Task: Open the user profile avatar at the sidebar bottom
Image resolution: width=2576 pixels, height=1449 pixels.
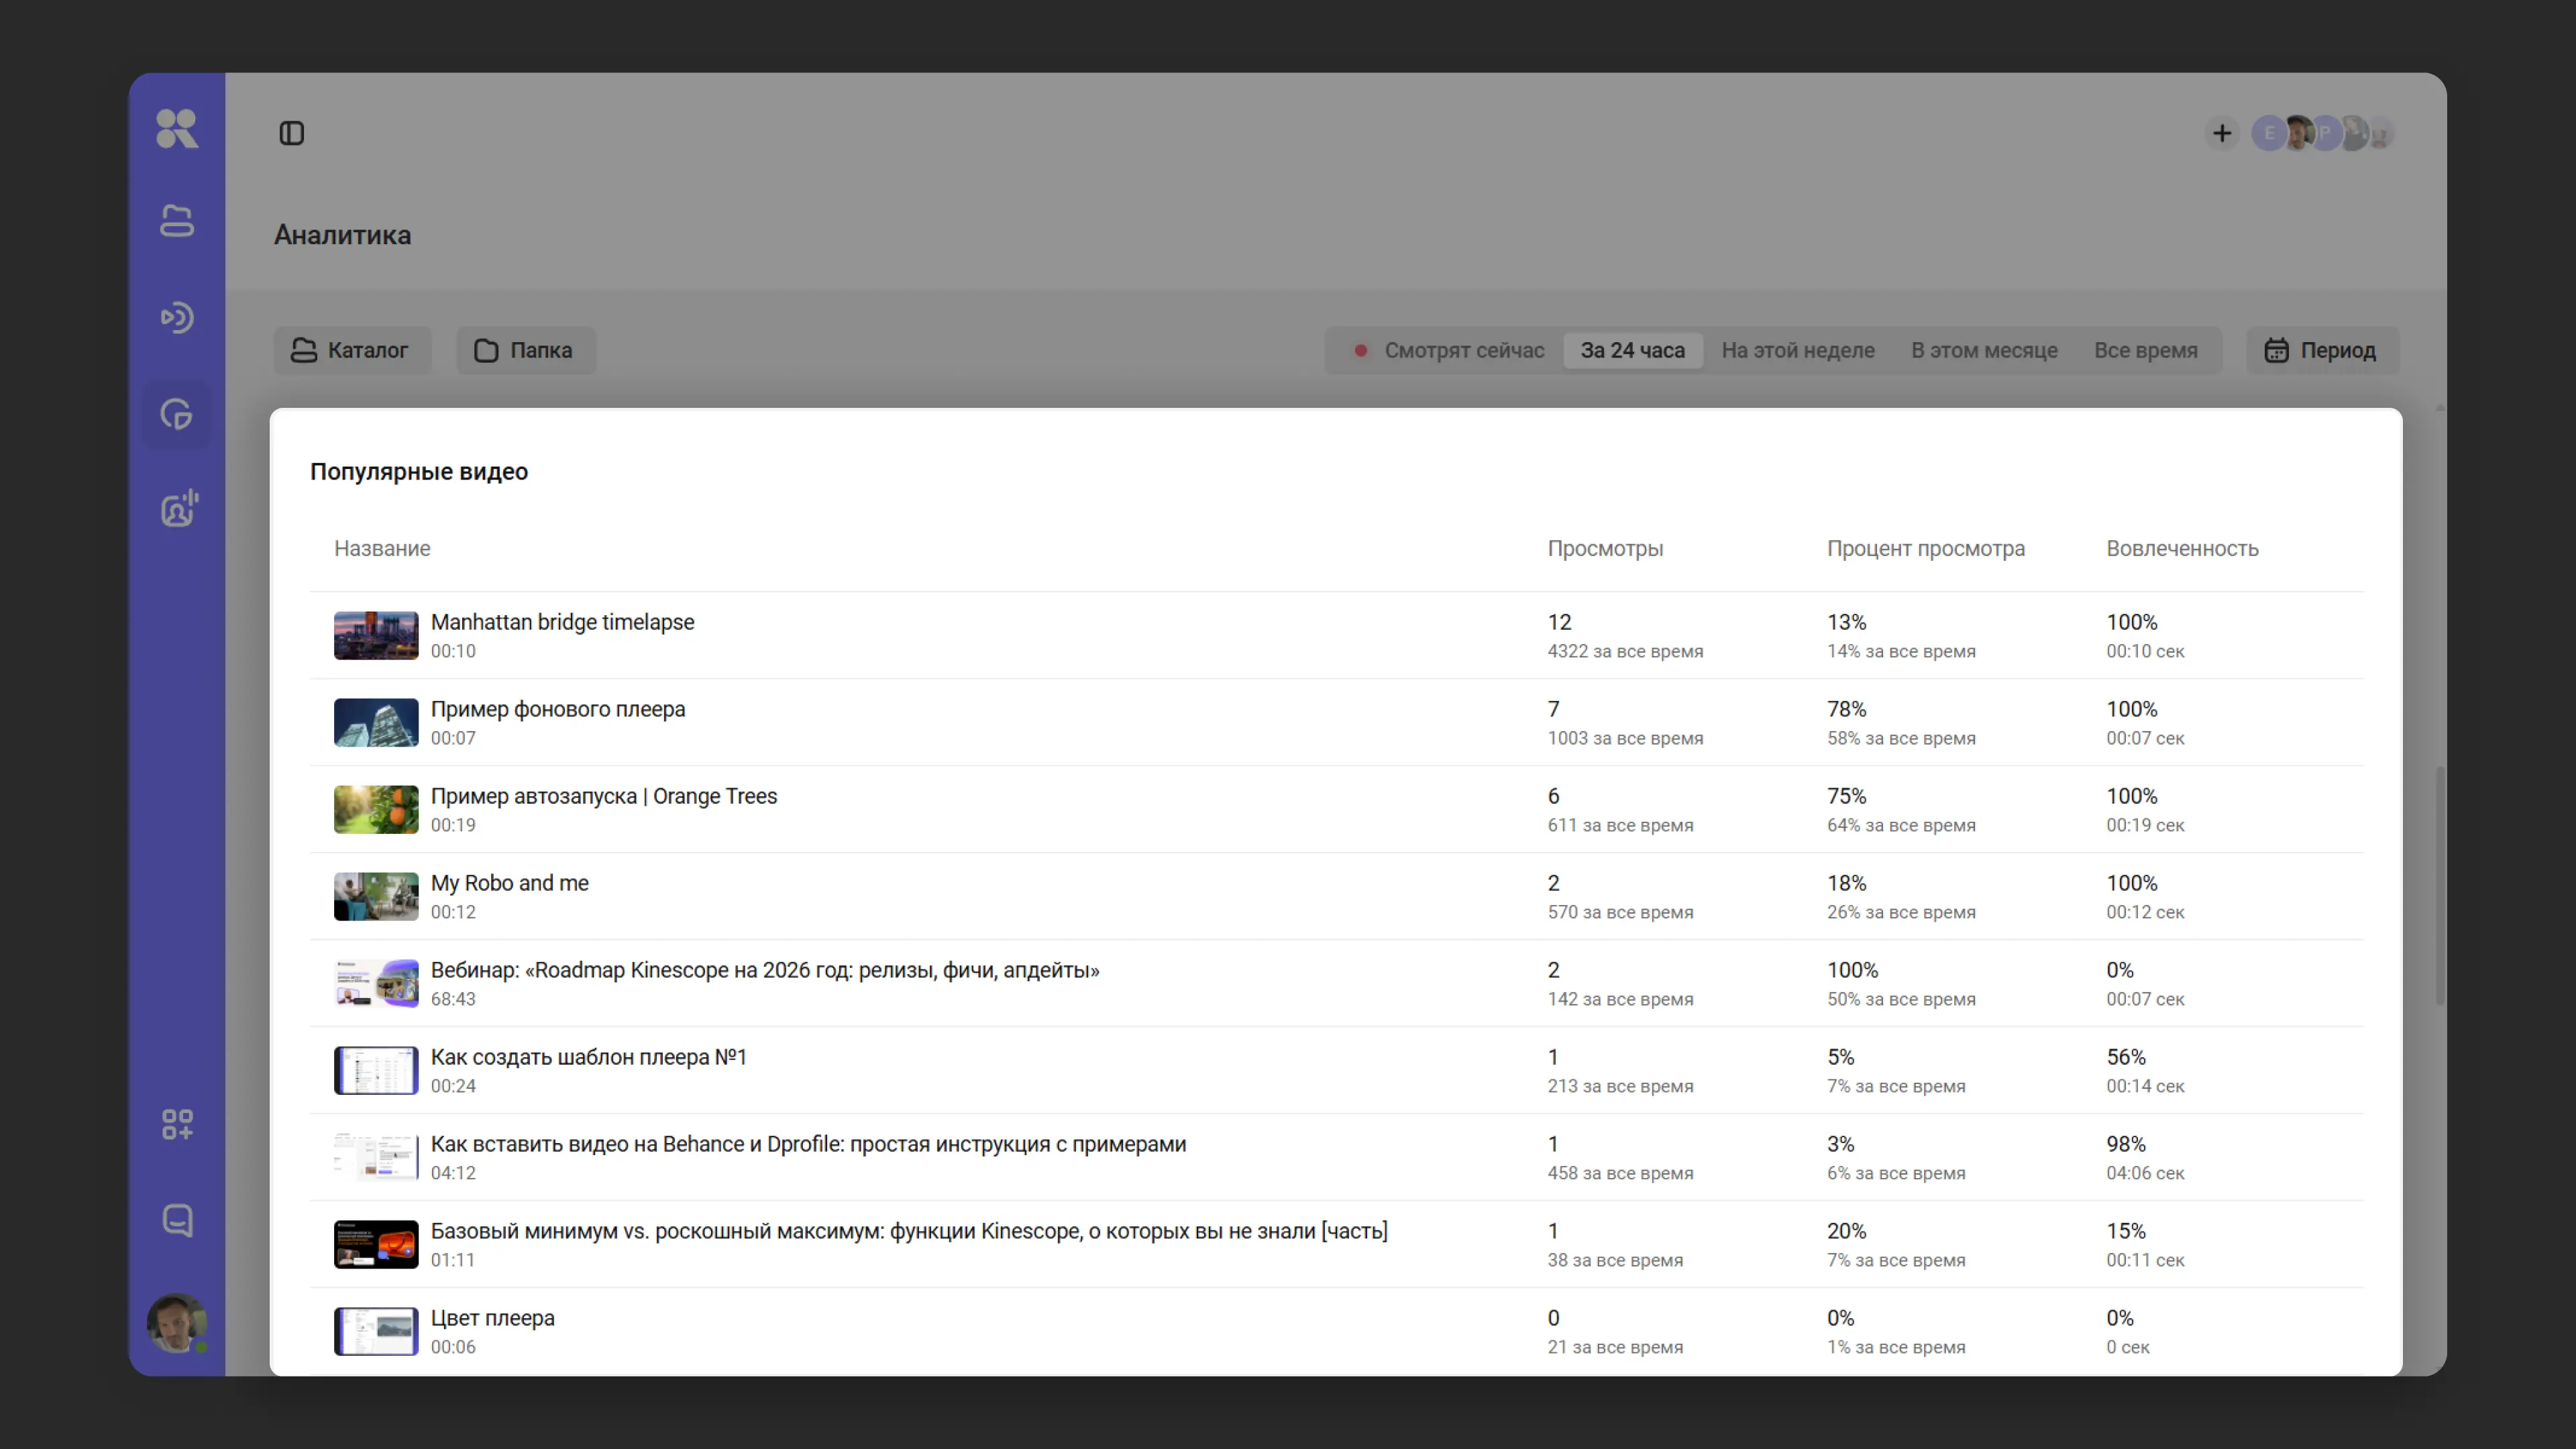Action: [x=177, y=1323]
